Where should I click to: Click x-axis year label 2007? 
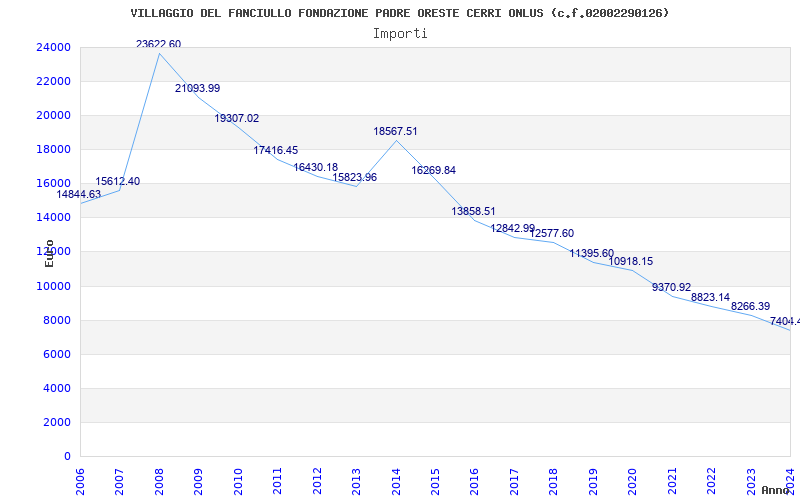pos(120,481)
